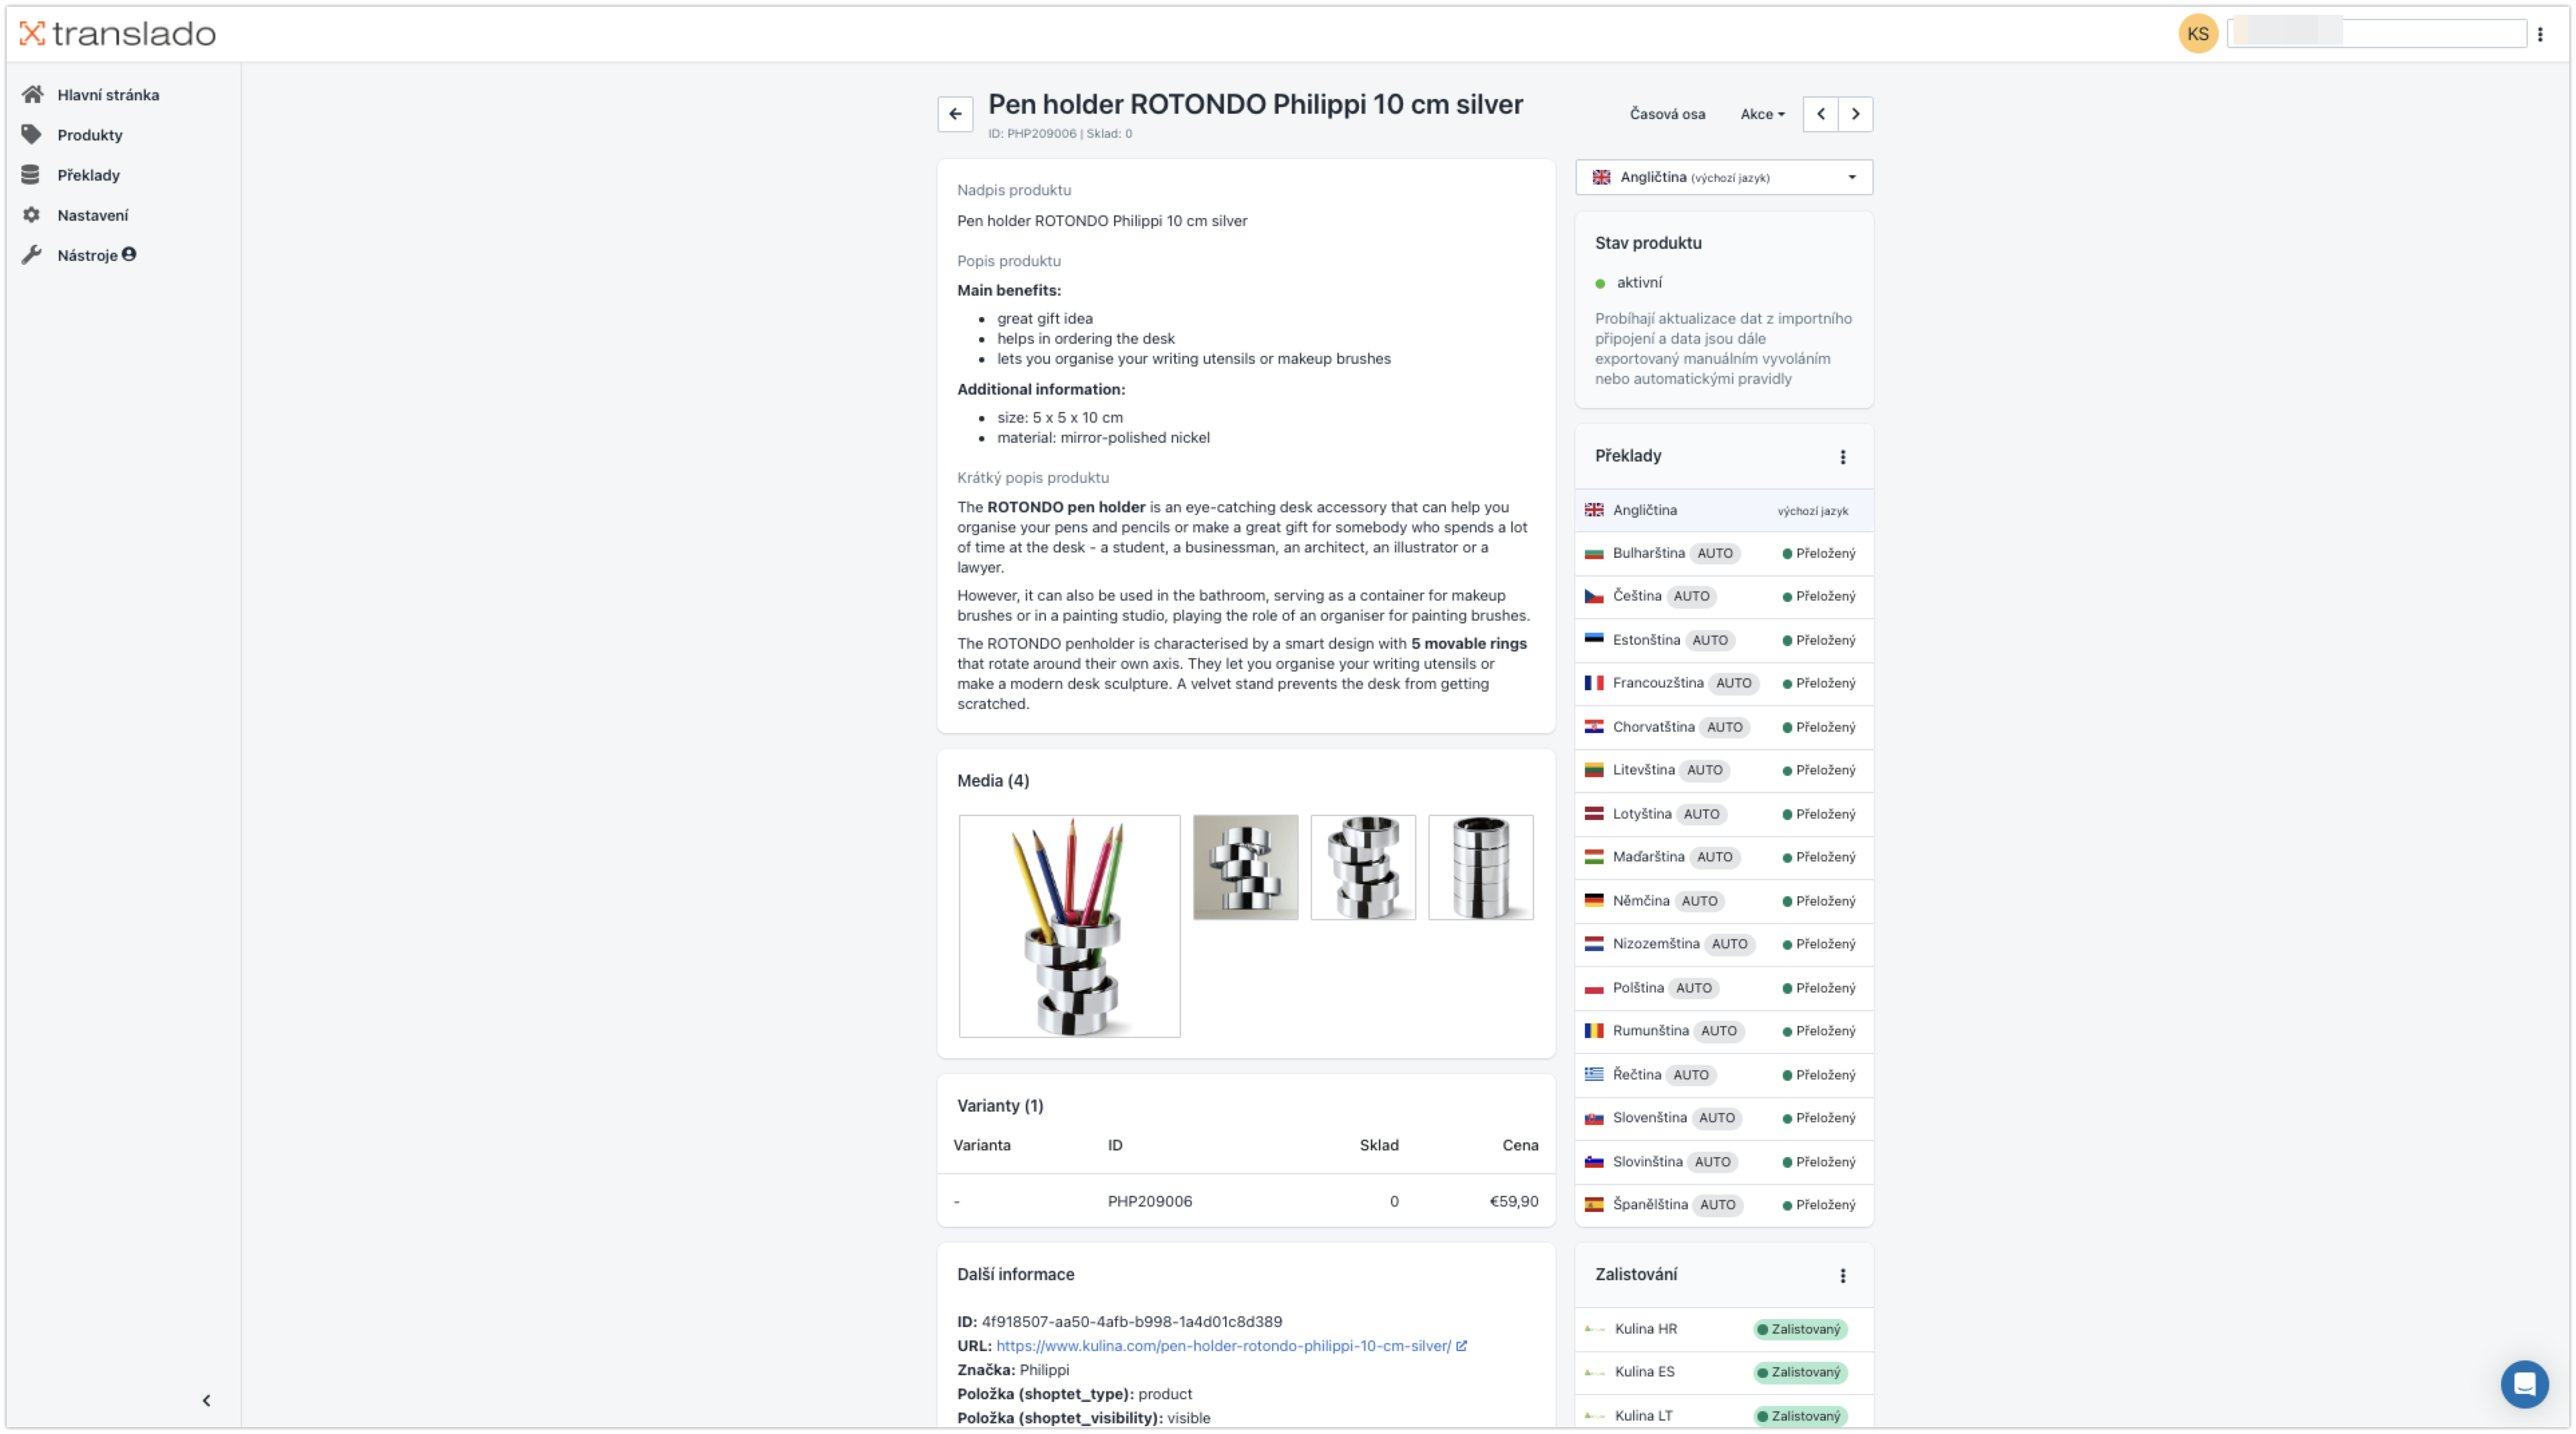Open Překlady in the sidebar
This screenshot has width=2576, height=1434.
coord(88,175)
